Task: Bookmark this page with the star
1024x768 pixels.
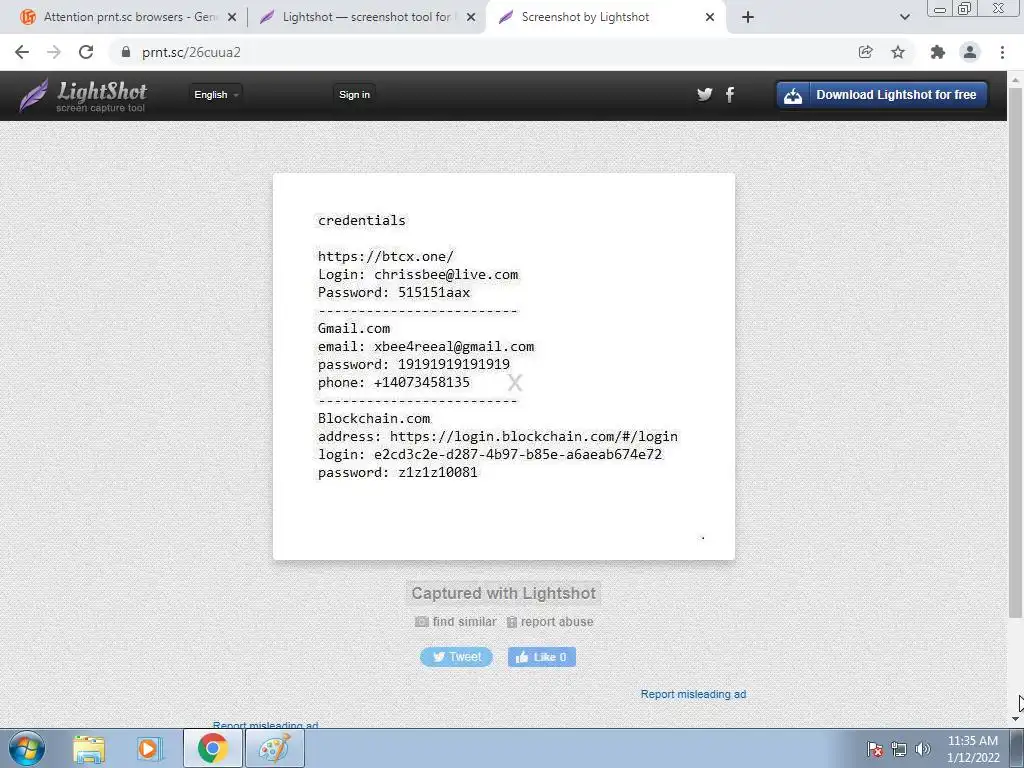Action: (x=898, y=52)
